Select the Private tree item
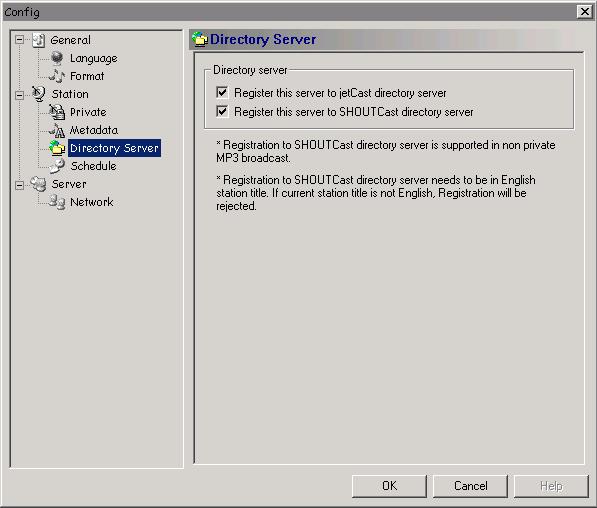The image size is (597, 508). pos(88,112)
